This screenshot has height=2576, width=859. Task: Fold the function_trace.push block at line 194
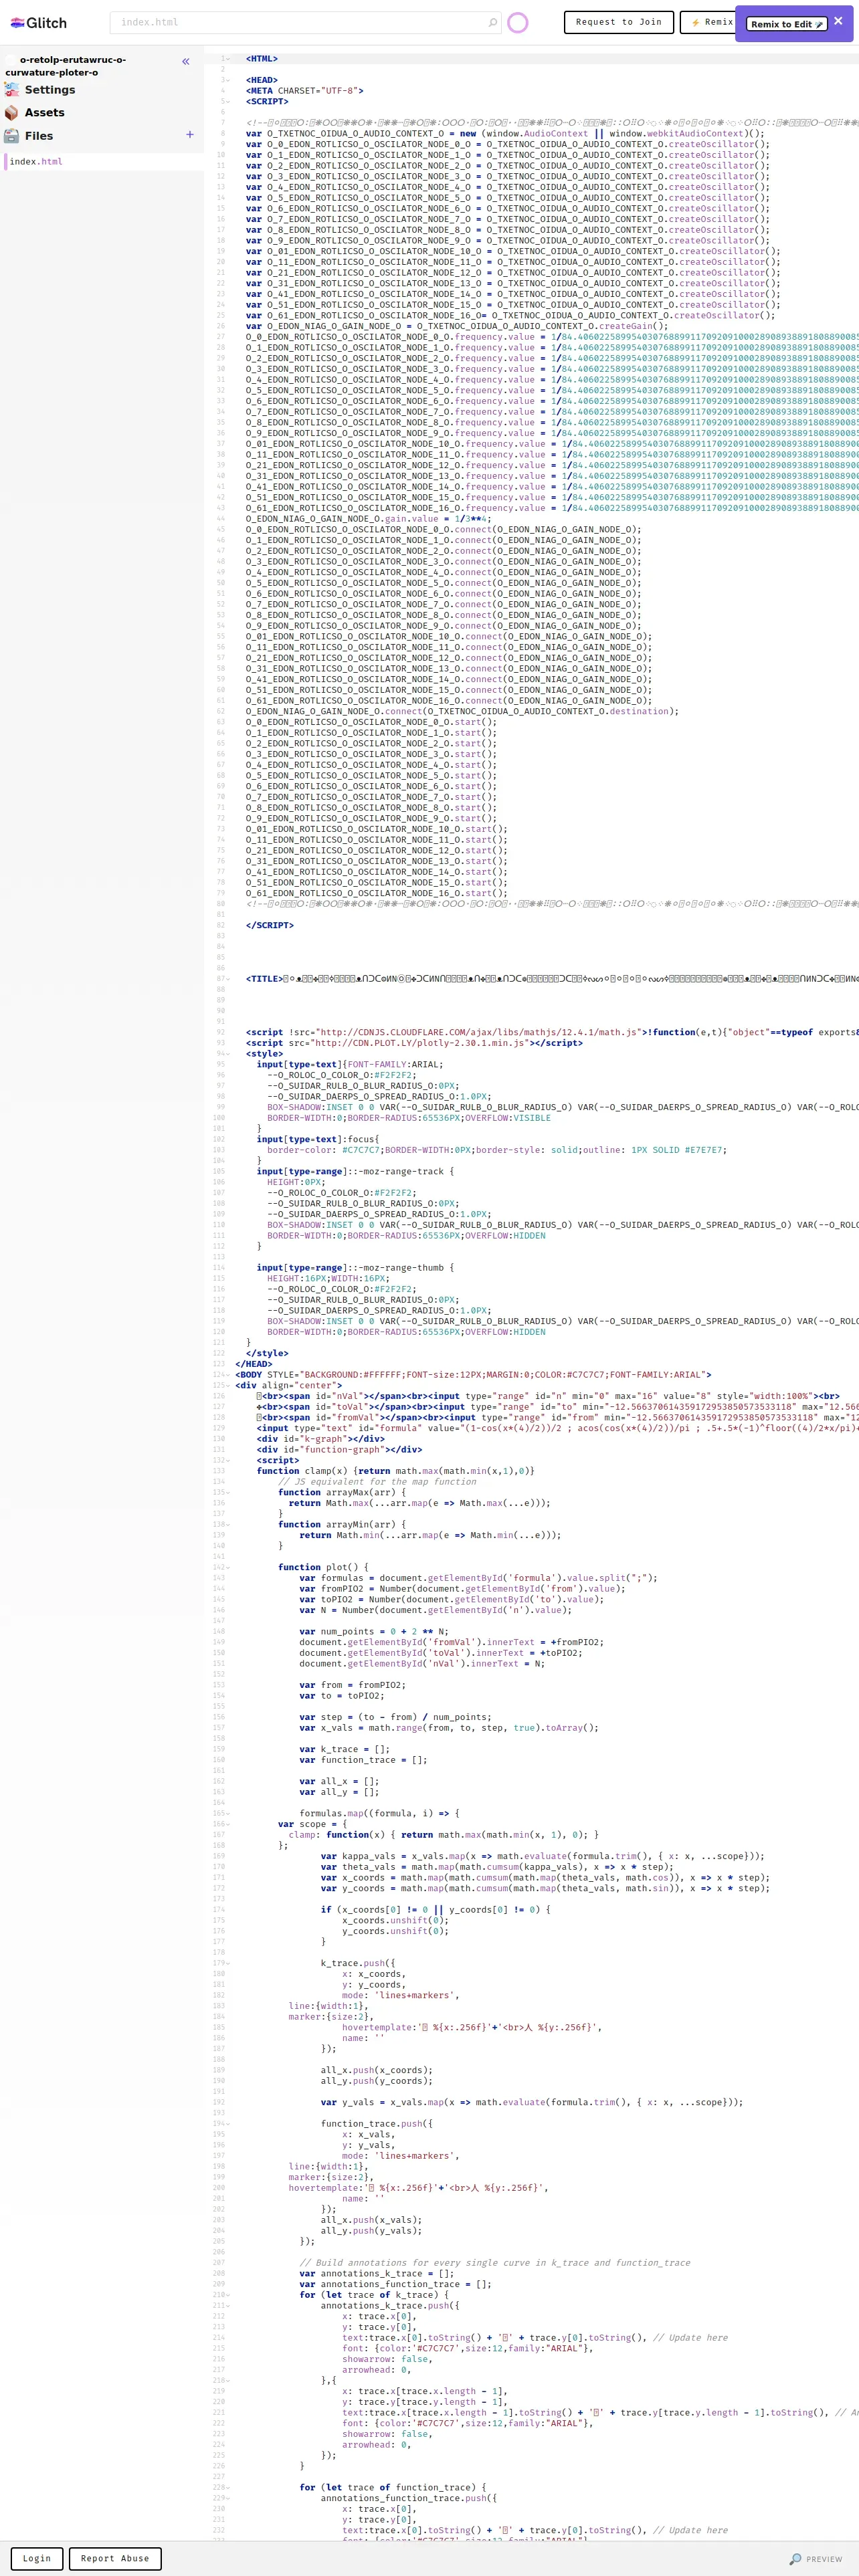click(x=228, y=2124)
